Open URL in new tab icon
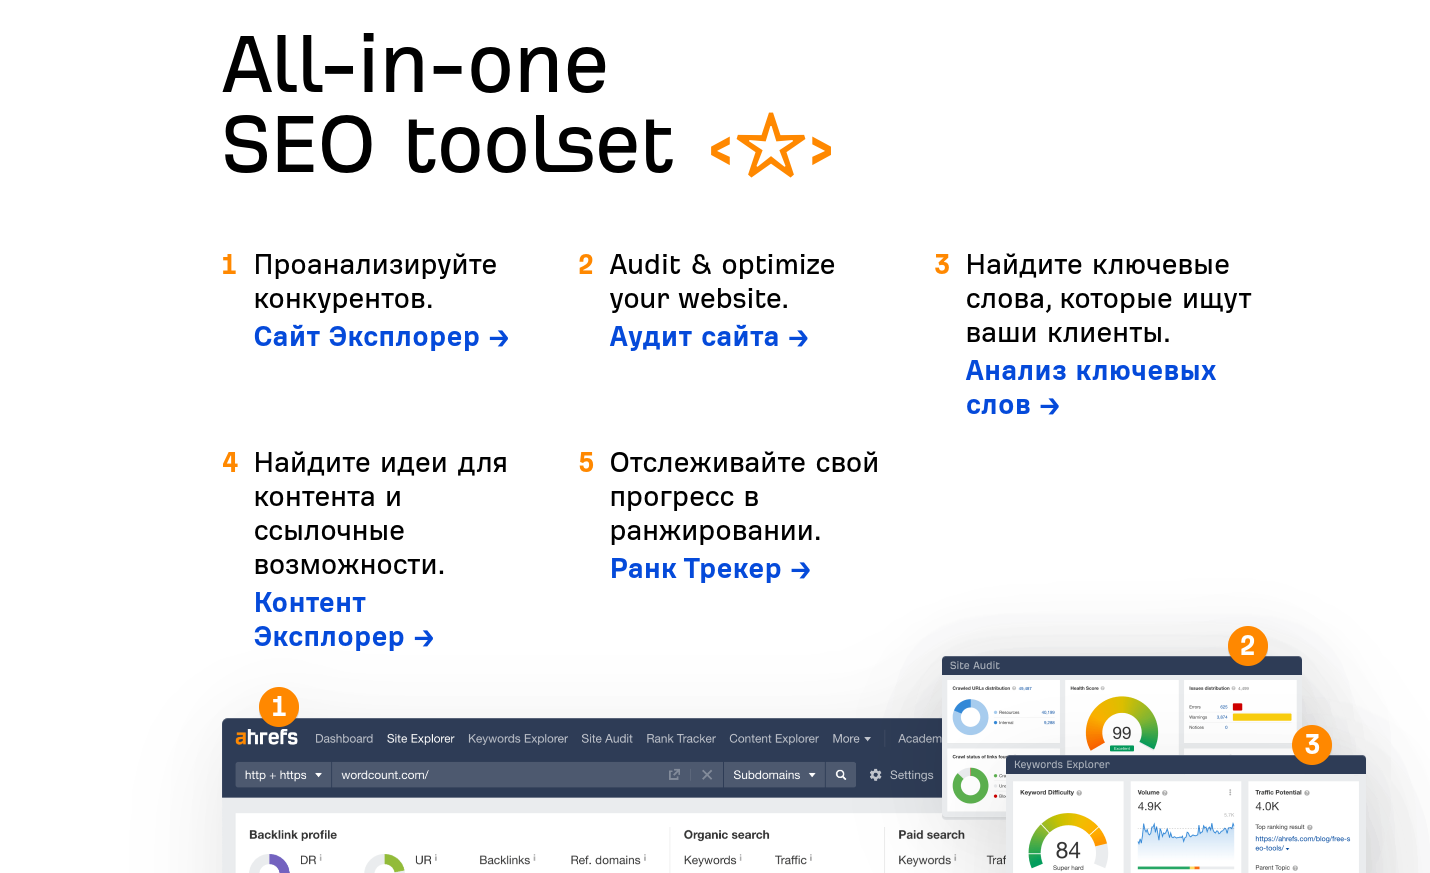1430x873 pixels. (x=674, y=775)
